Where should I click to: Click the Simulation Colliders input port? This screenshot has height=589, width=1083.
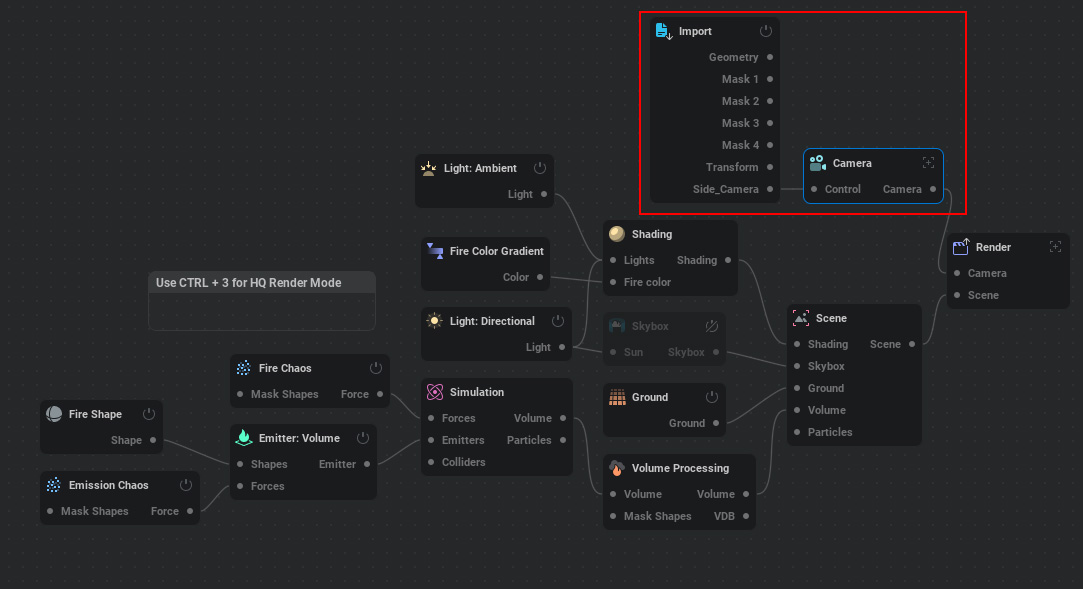(431, 462)
